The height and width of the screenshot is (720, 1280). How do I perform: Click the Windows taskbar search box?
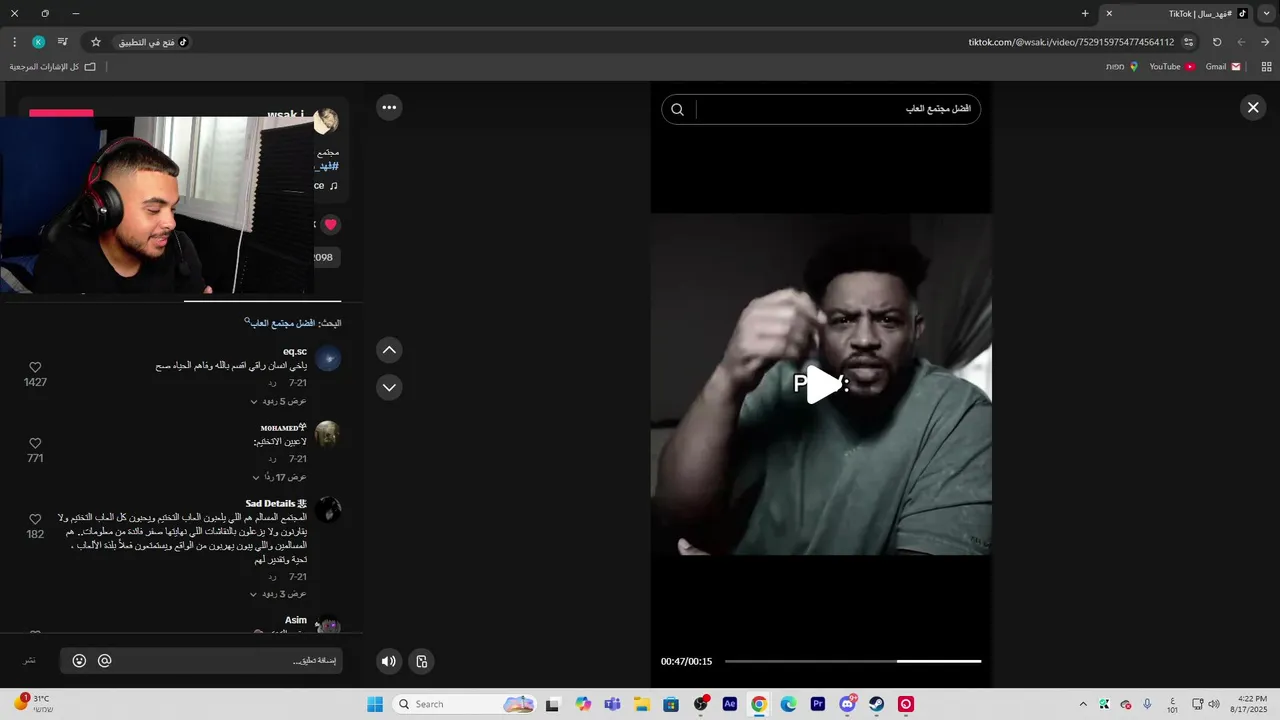(x=464, y=704)
